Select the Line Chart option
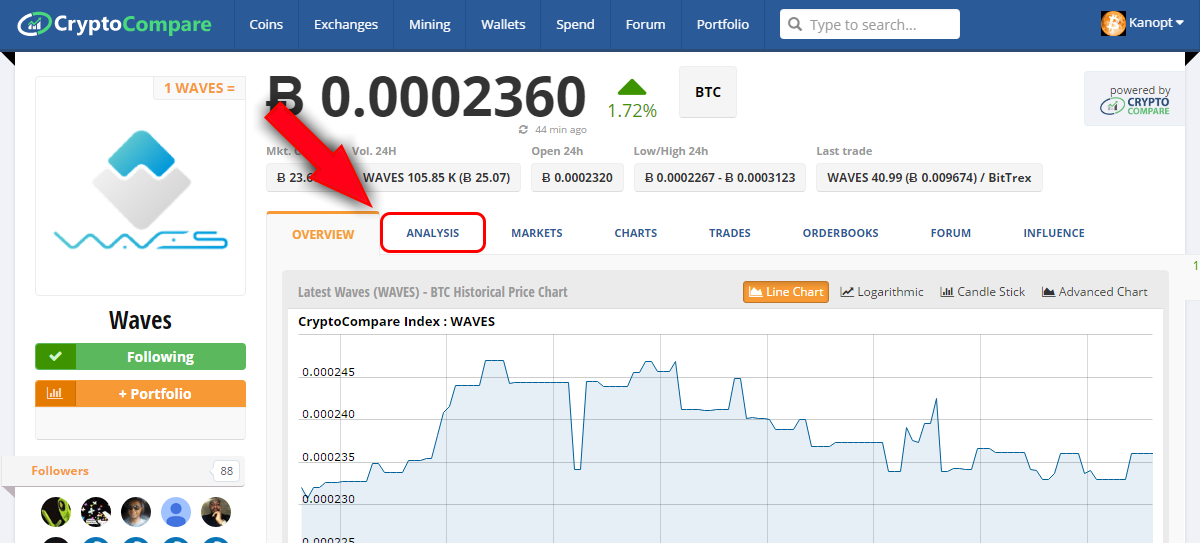 coord(785,292)
